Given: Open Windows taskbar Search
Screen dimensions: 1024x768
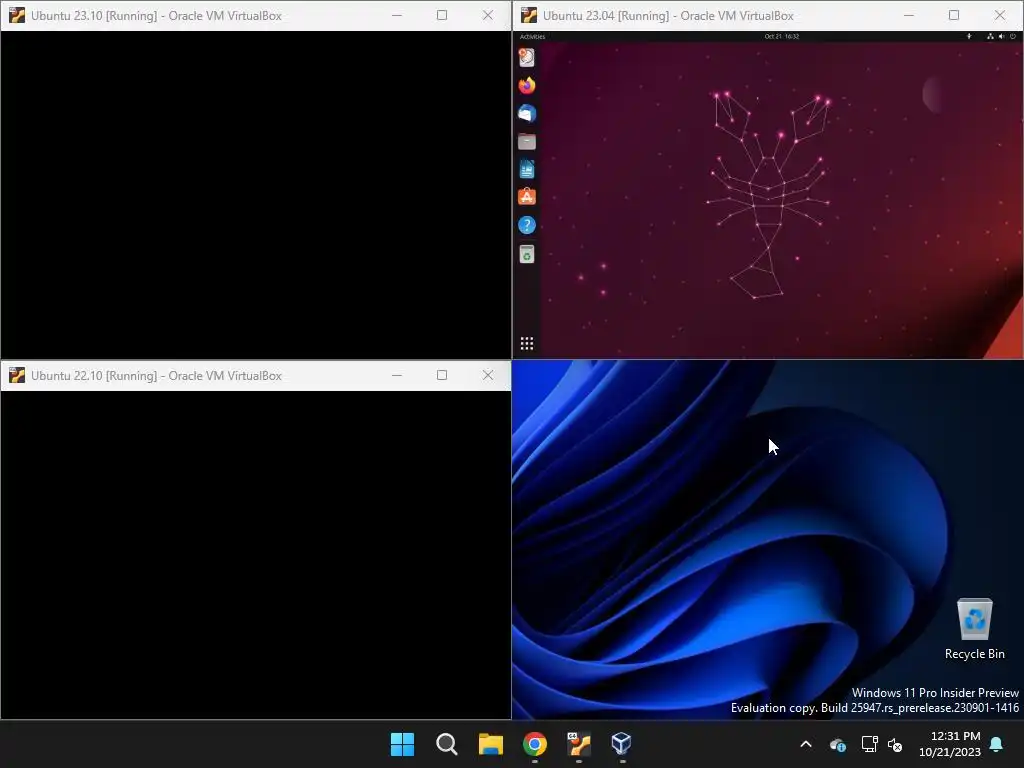Looking at the screenshot, I should [447, 744].
